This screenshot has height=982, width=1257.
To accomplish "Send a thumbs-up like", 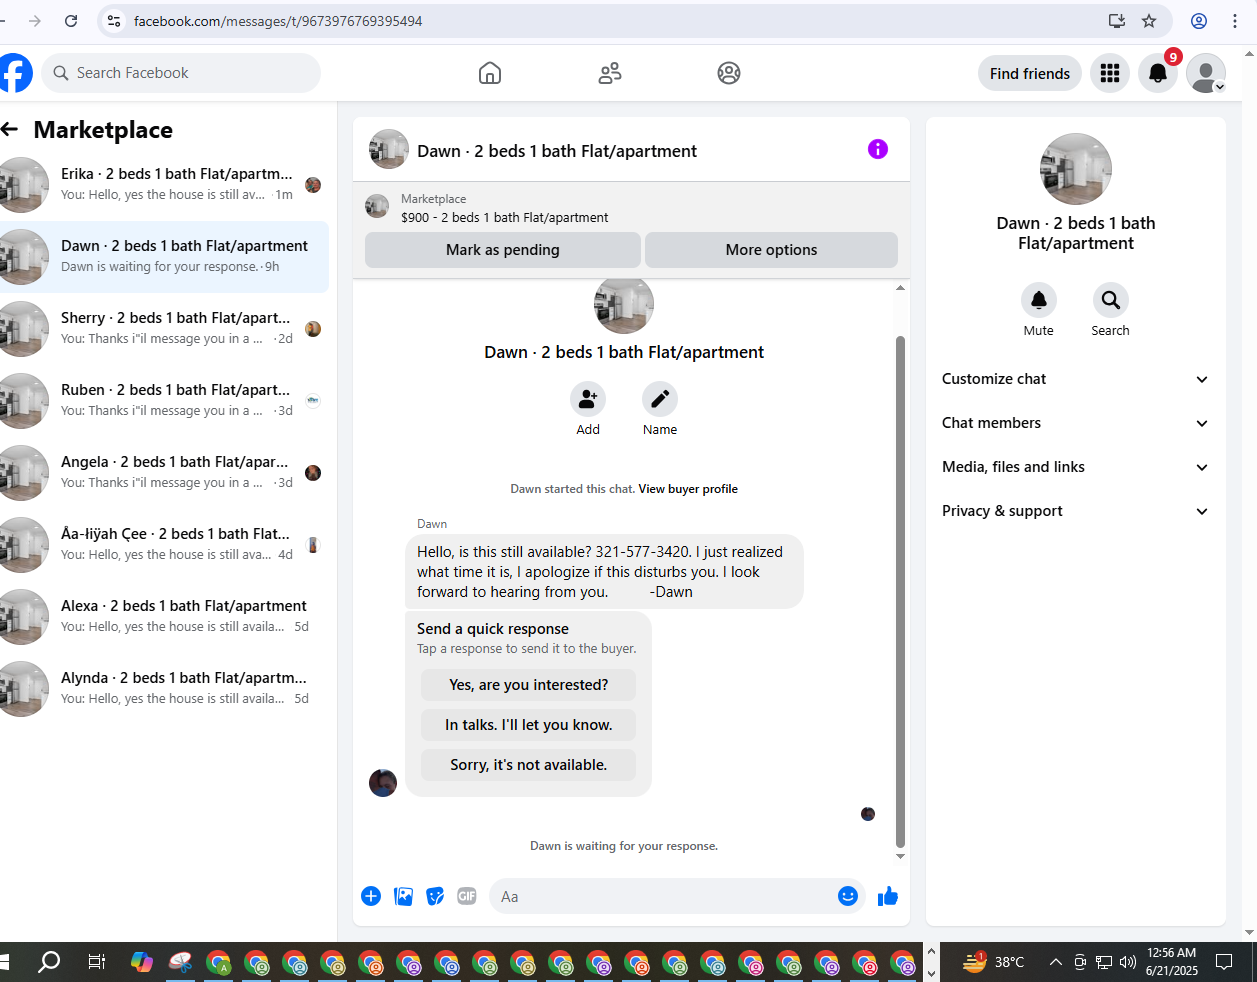I will pos(888,896).
